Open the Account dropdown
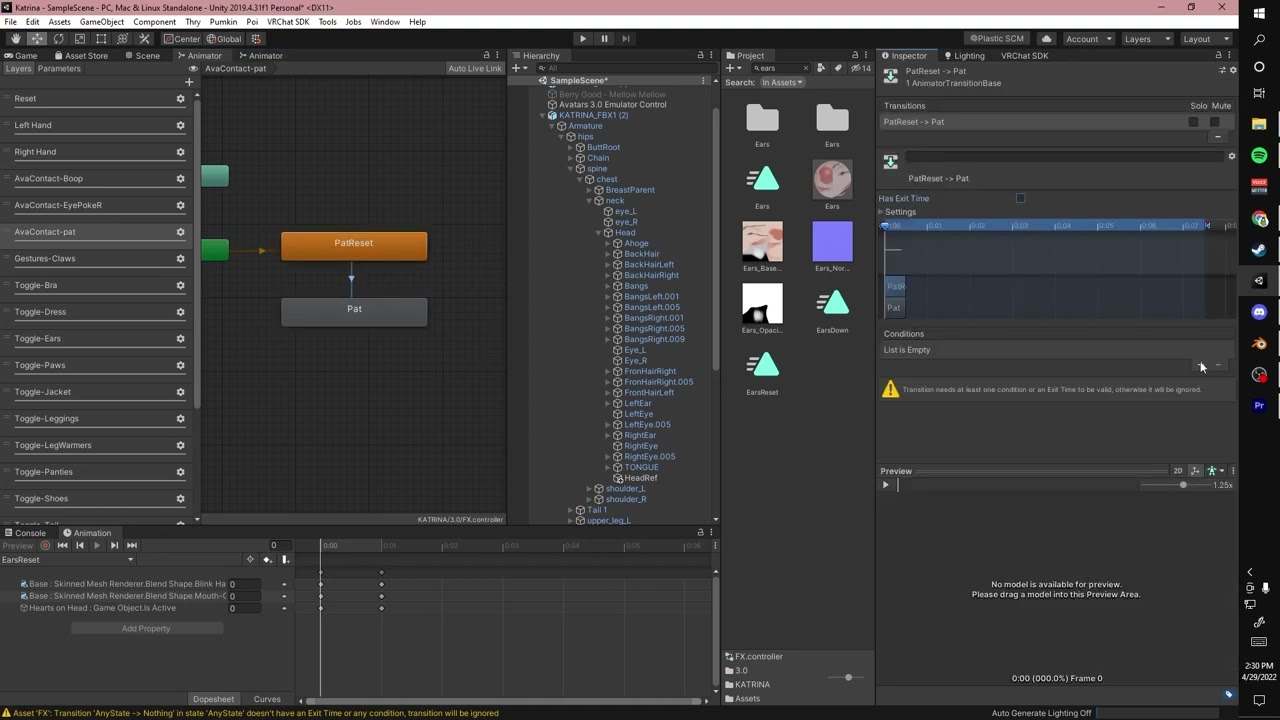 click(1089, 39)
